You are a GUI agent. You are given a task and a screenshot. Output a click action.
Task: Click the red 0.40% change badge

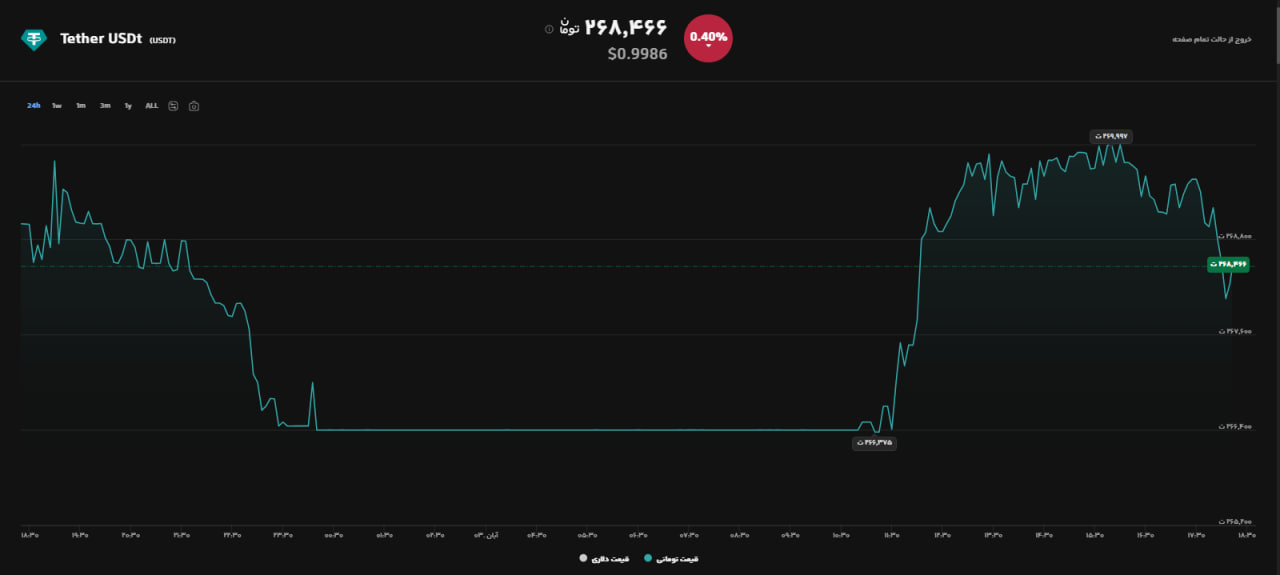coord(708,38)
